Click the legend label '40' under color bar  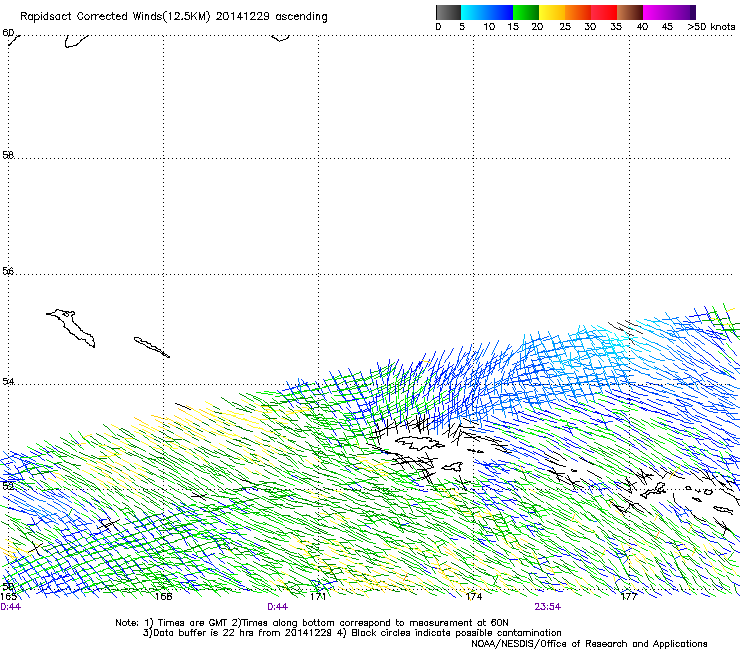click(642, 27)
